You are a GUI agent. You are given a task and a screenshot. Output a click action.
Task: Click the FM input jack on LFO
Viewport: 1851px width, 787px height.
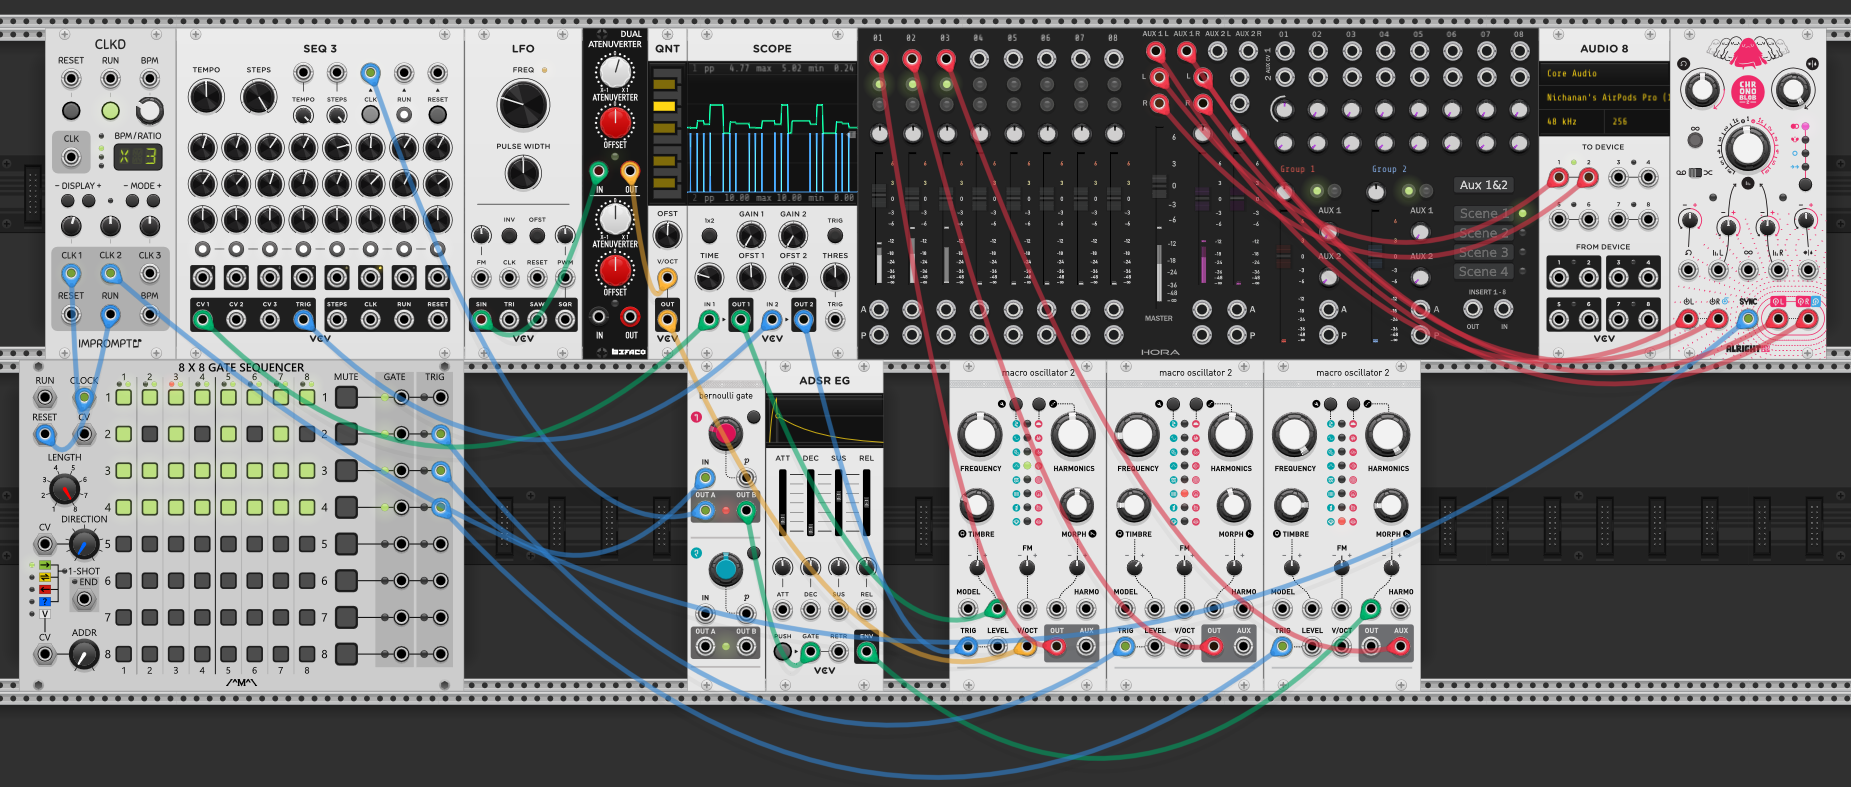click(x=481, y=278)
